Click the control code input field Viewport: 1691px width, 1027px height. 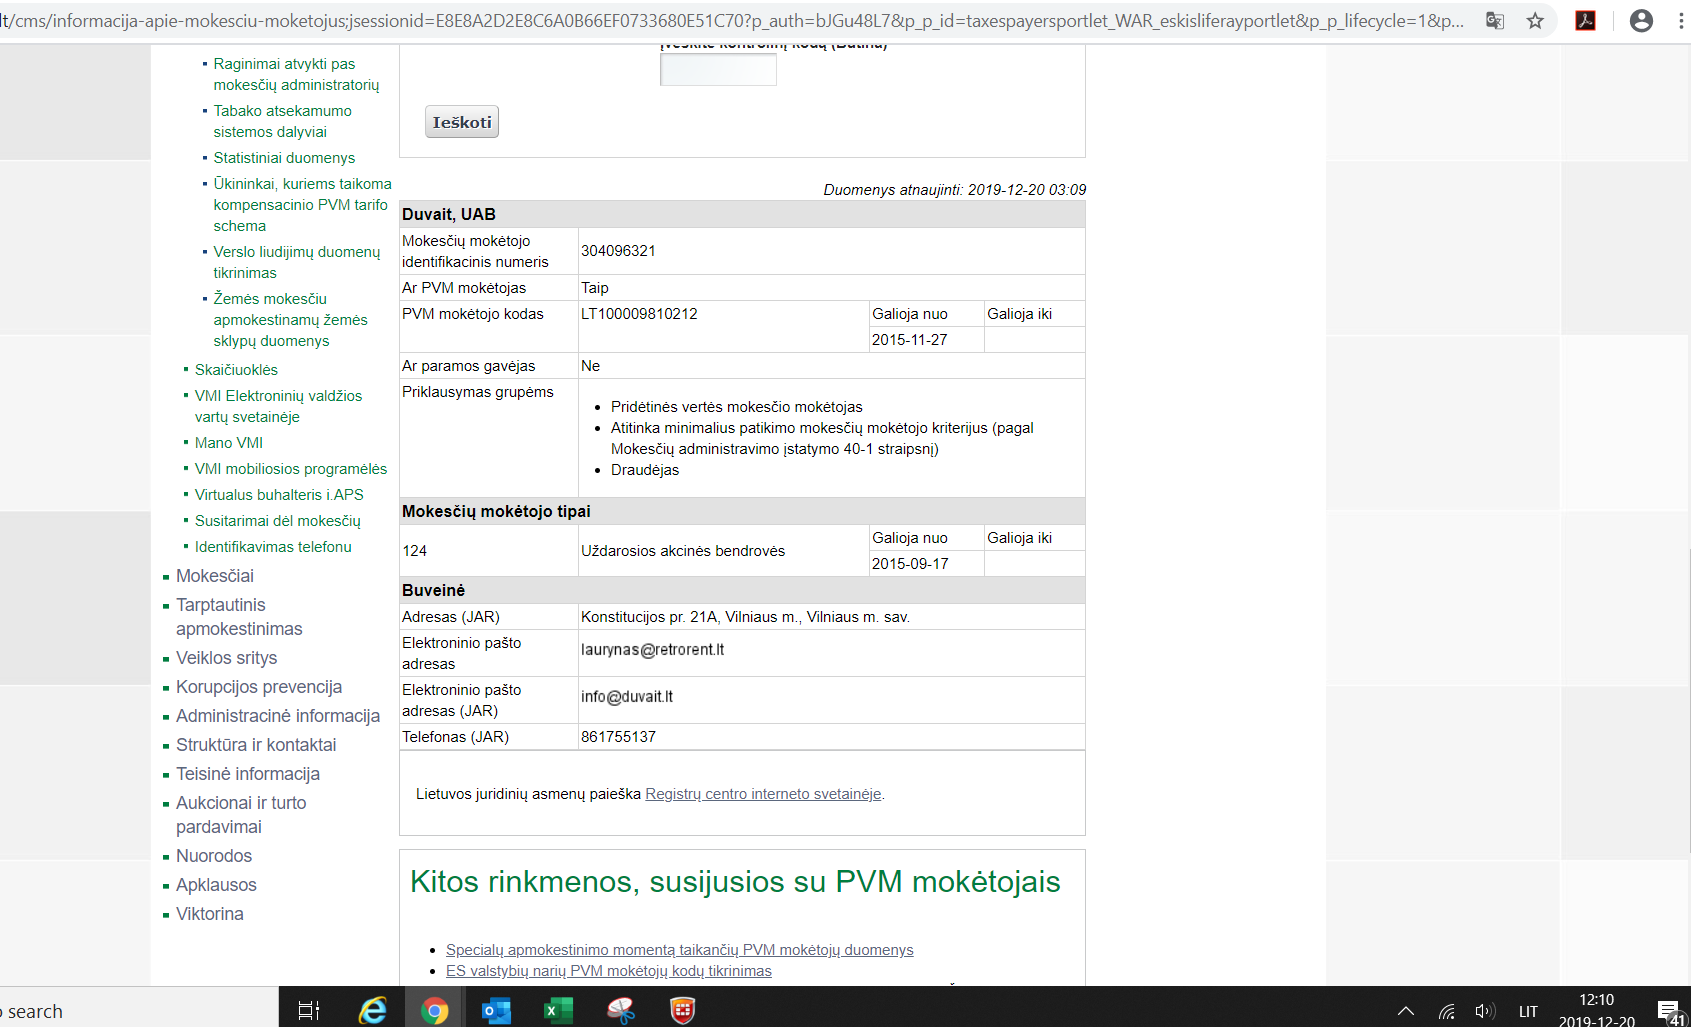[x=718, y=70]
